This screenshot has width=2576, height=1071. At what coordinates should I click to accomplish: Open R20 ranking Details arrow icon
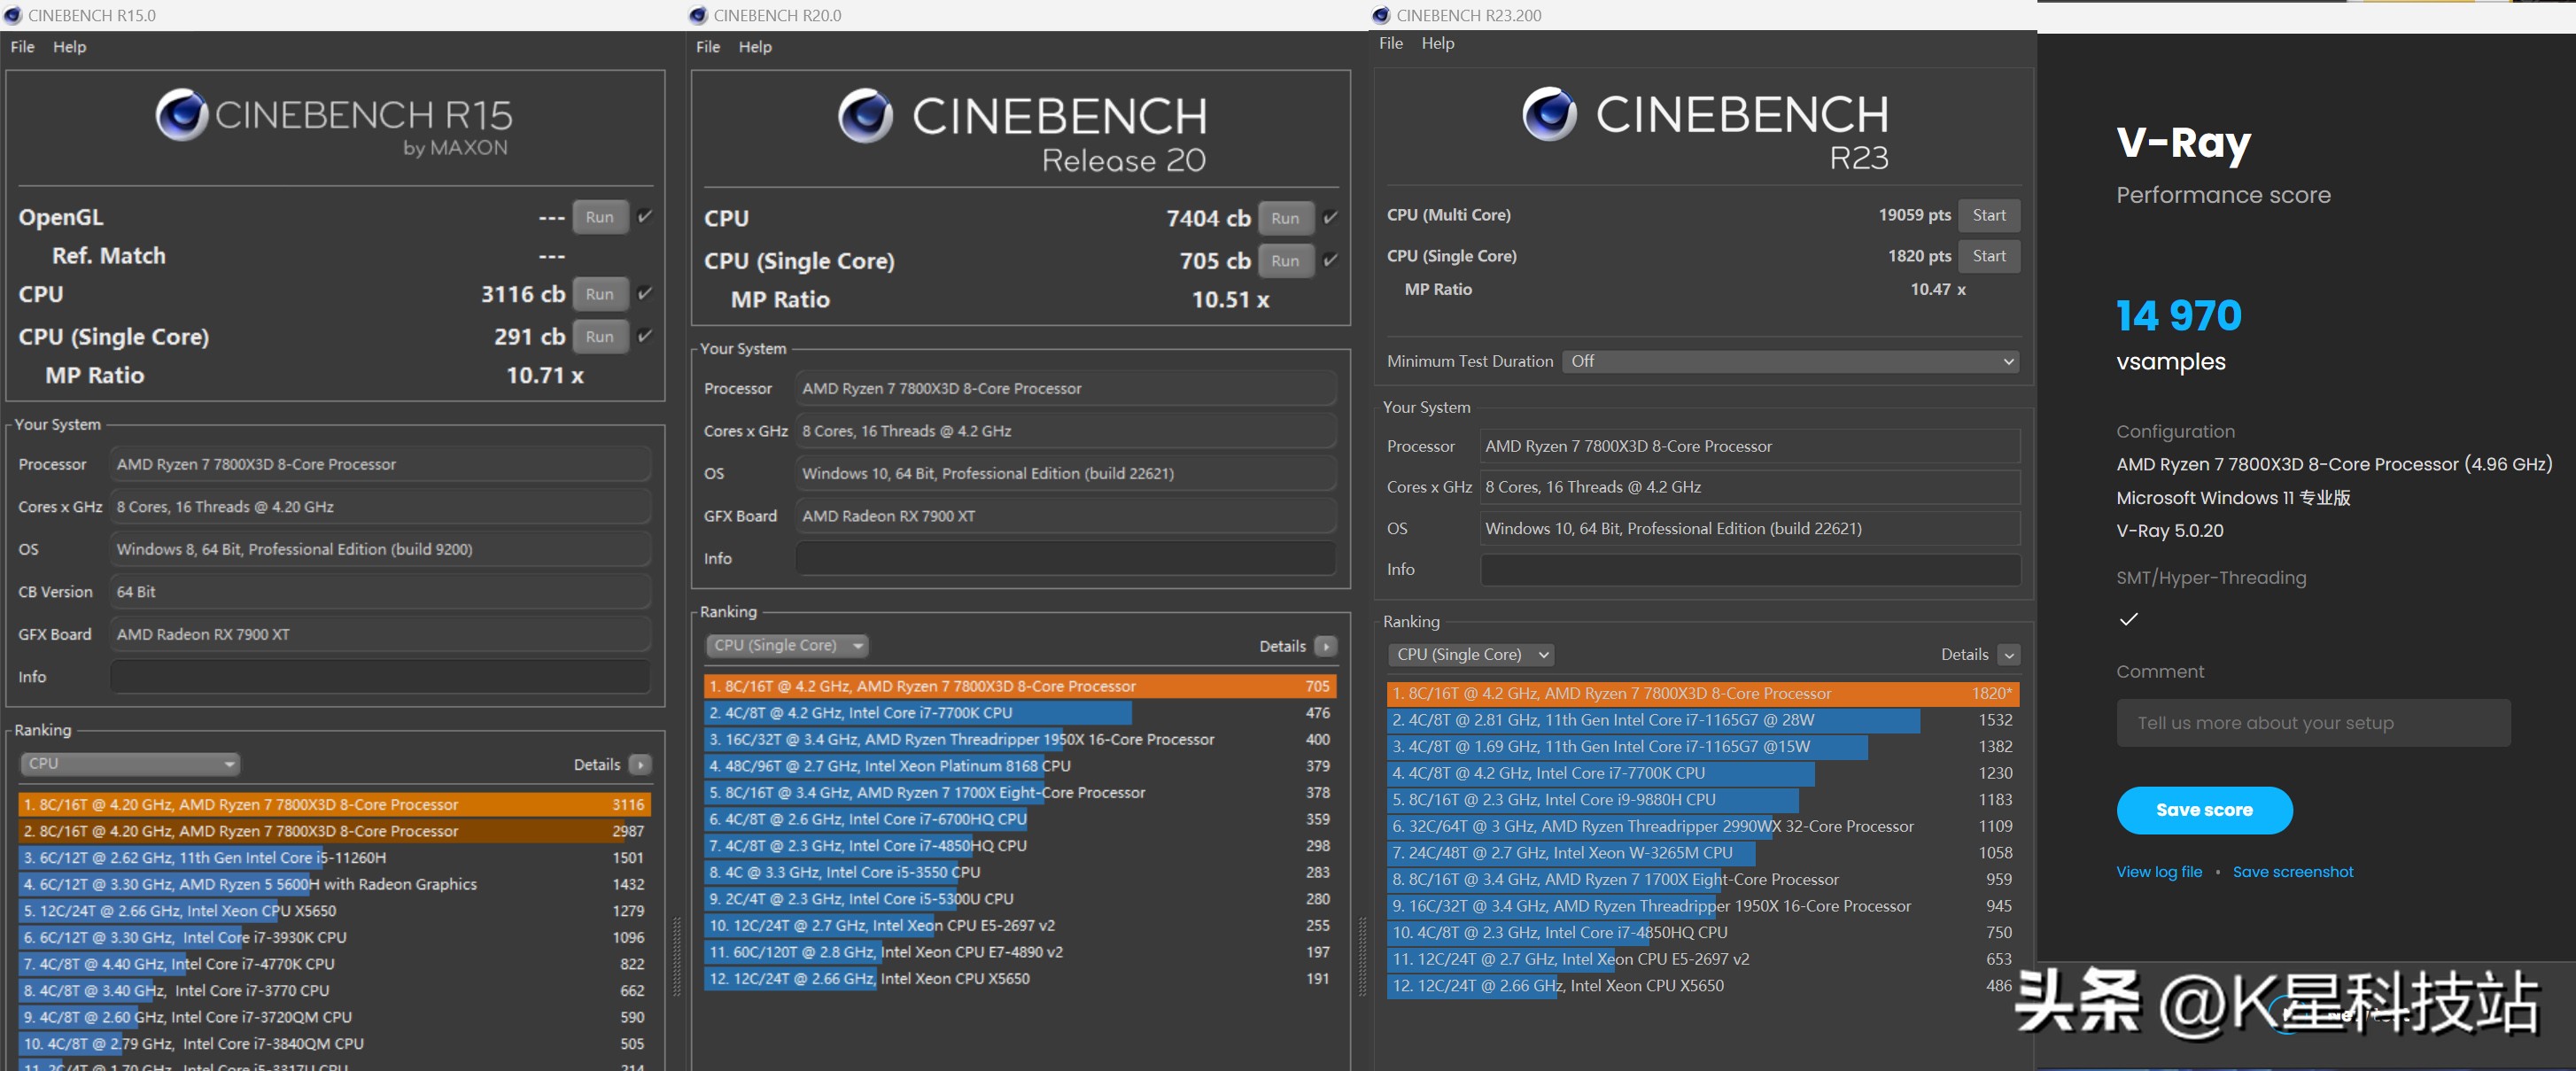(1326, 646)
